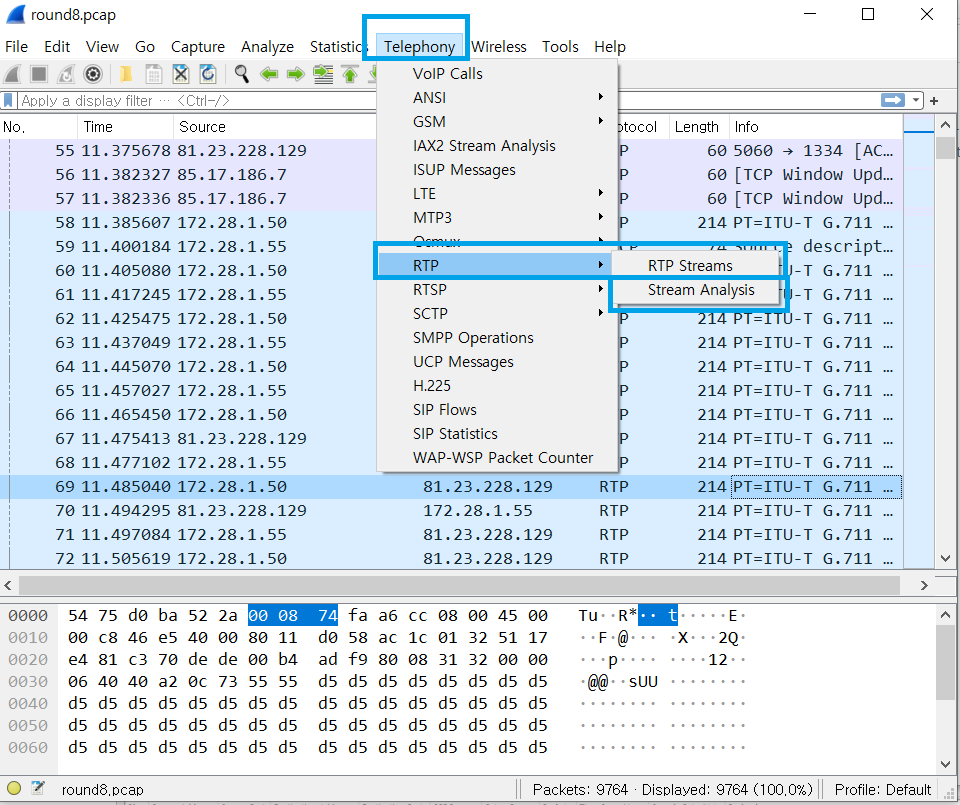Reload this file with the circular arrow icon
Image resolution: width=960 pixels, height=805 pixels.
point(208,74)
